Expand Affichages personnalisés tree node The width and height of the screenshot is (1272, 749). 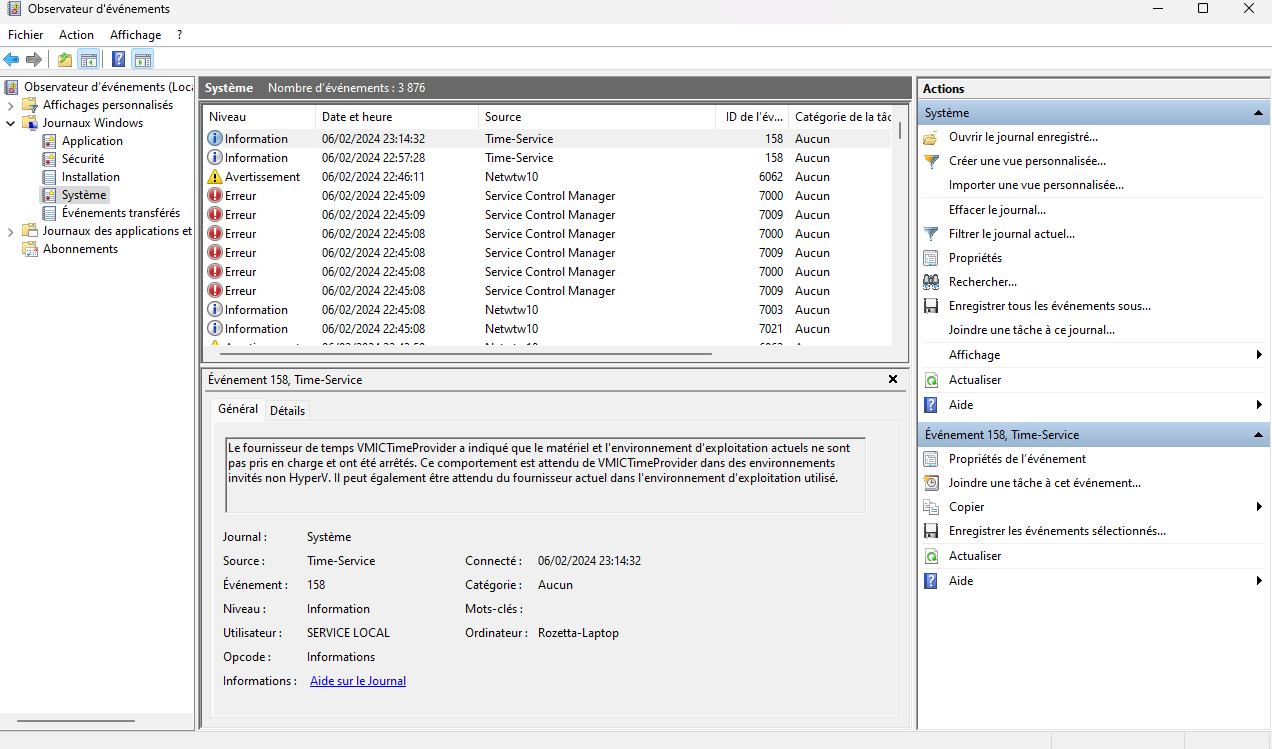pyautogui.click(x=11, y=105)
